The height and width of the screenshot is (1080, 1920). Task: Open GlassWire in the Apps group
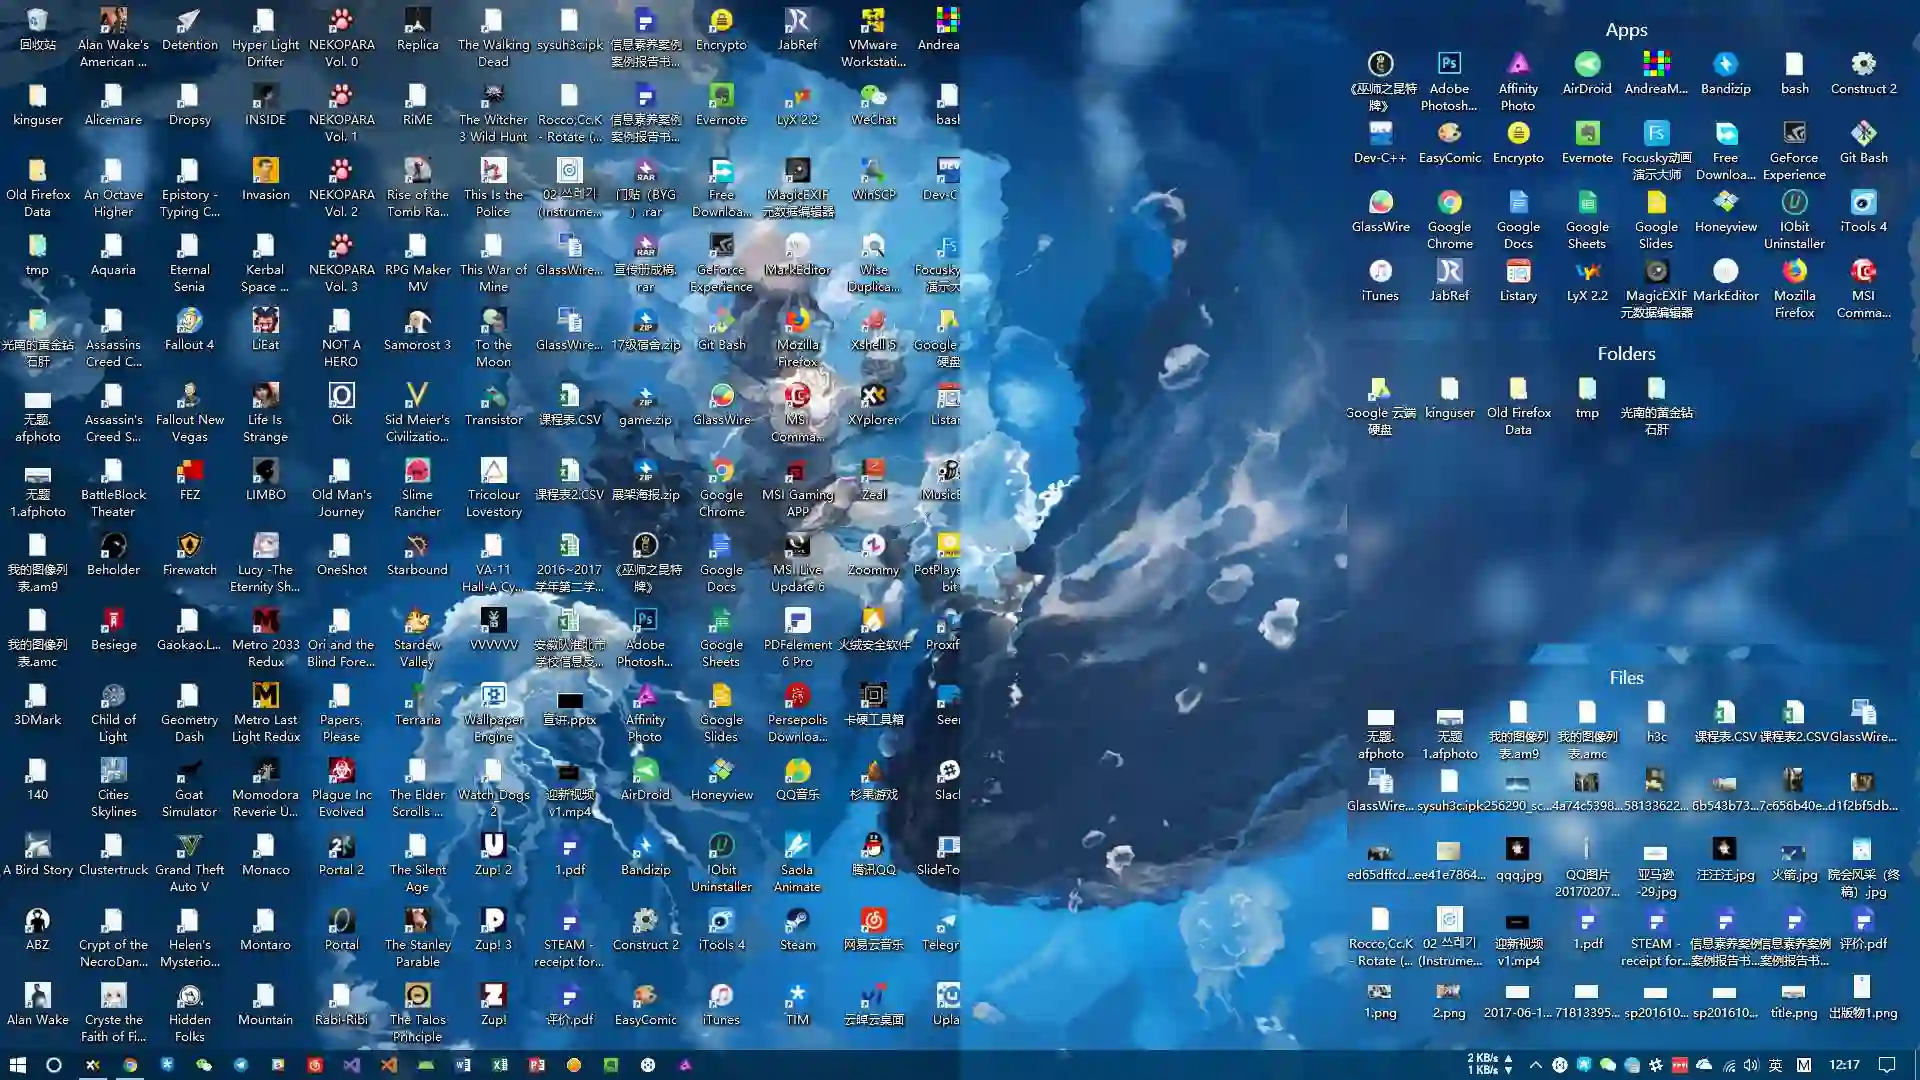pos(1380,204)
